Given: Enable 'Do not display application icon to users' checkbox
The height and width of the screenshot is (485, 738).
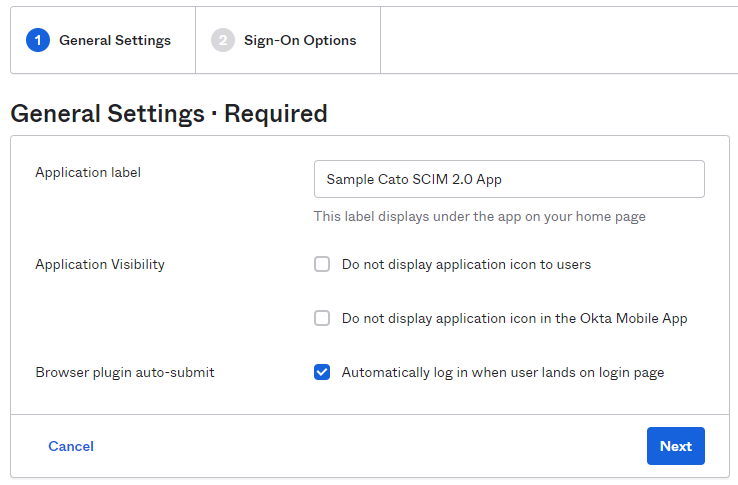Looking at the screenshot, I should click(x=322, y=265).
